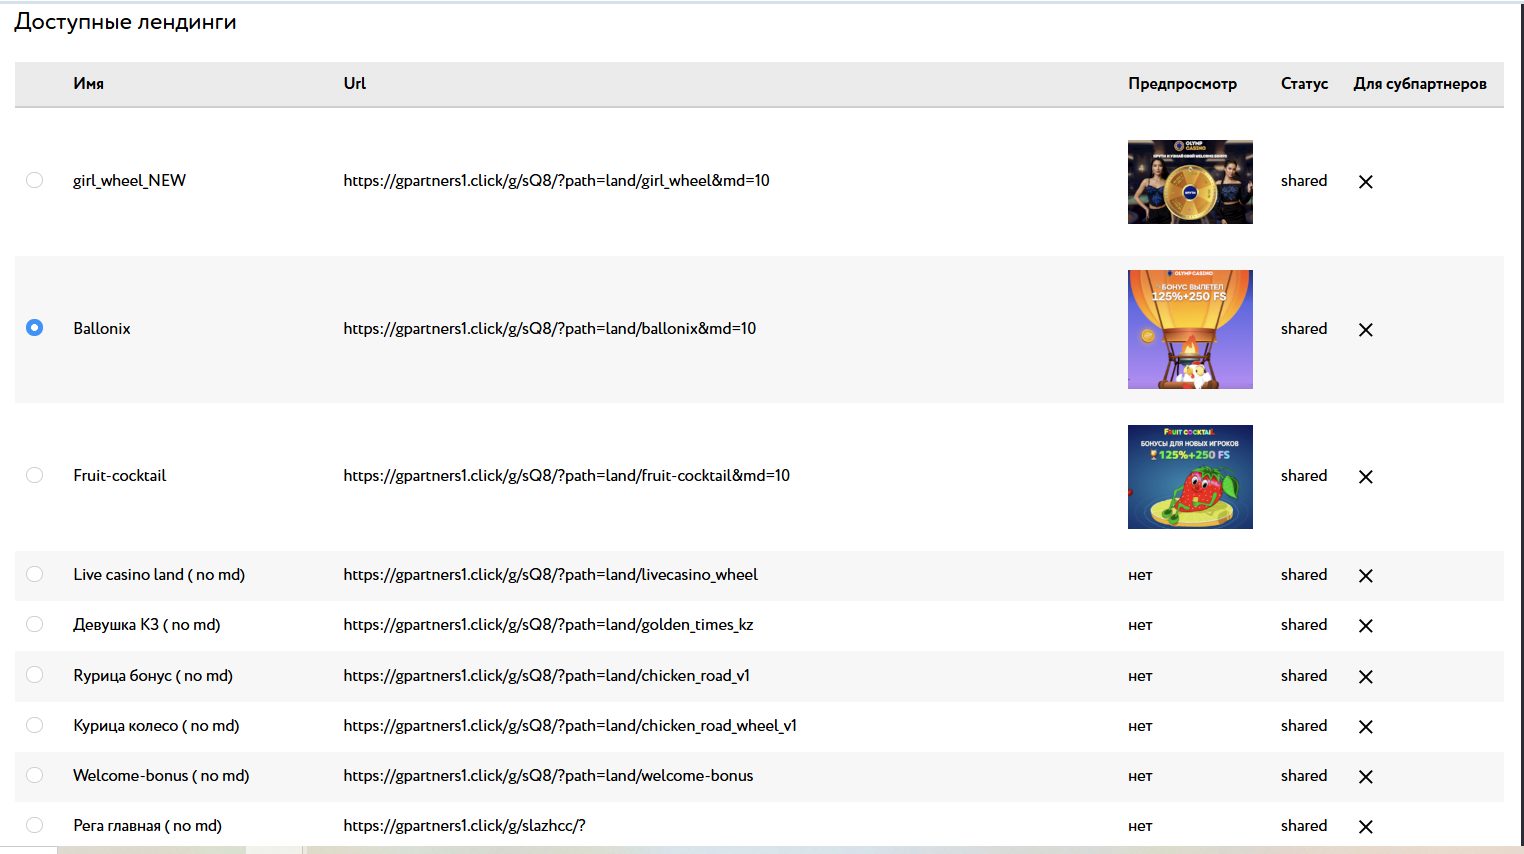
Task: Click the Статус column header
Action: click(x=1304, y=84)
